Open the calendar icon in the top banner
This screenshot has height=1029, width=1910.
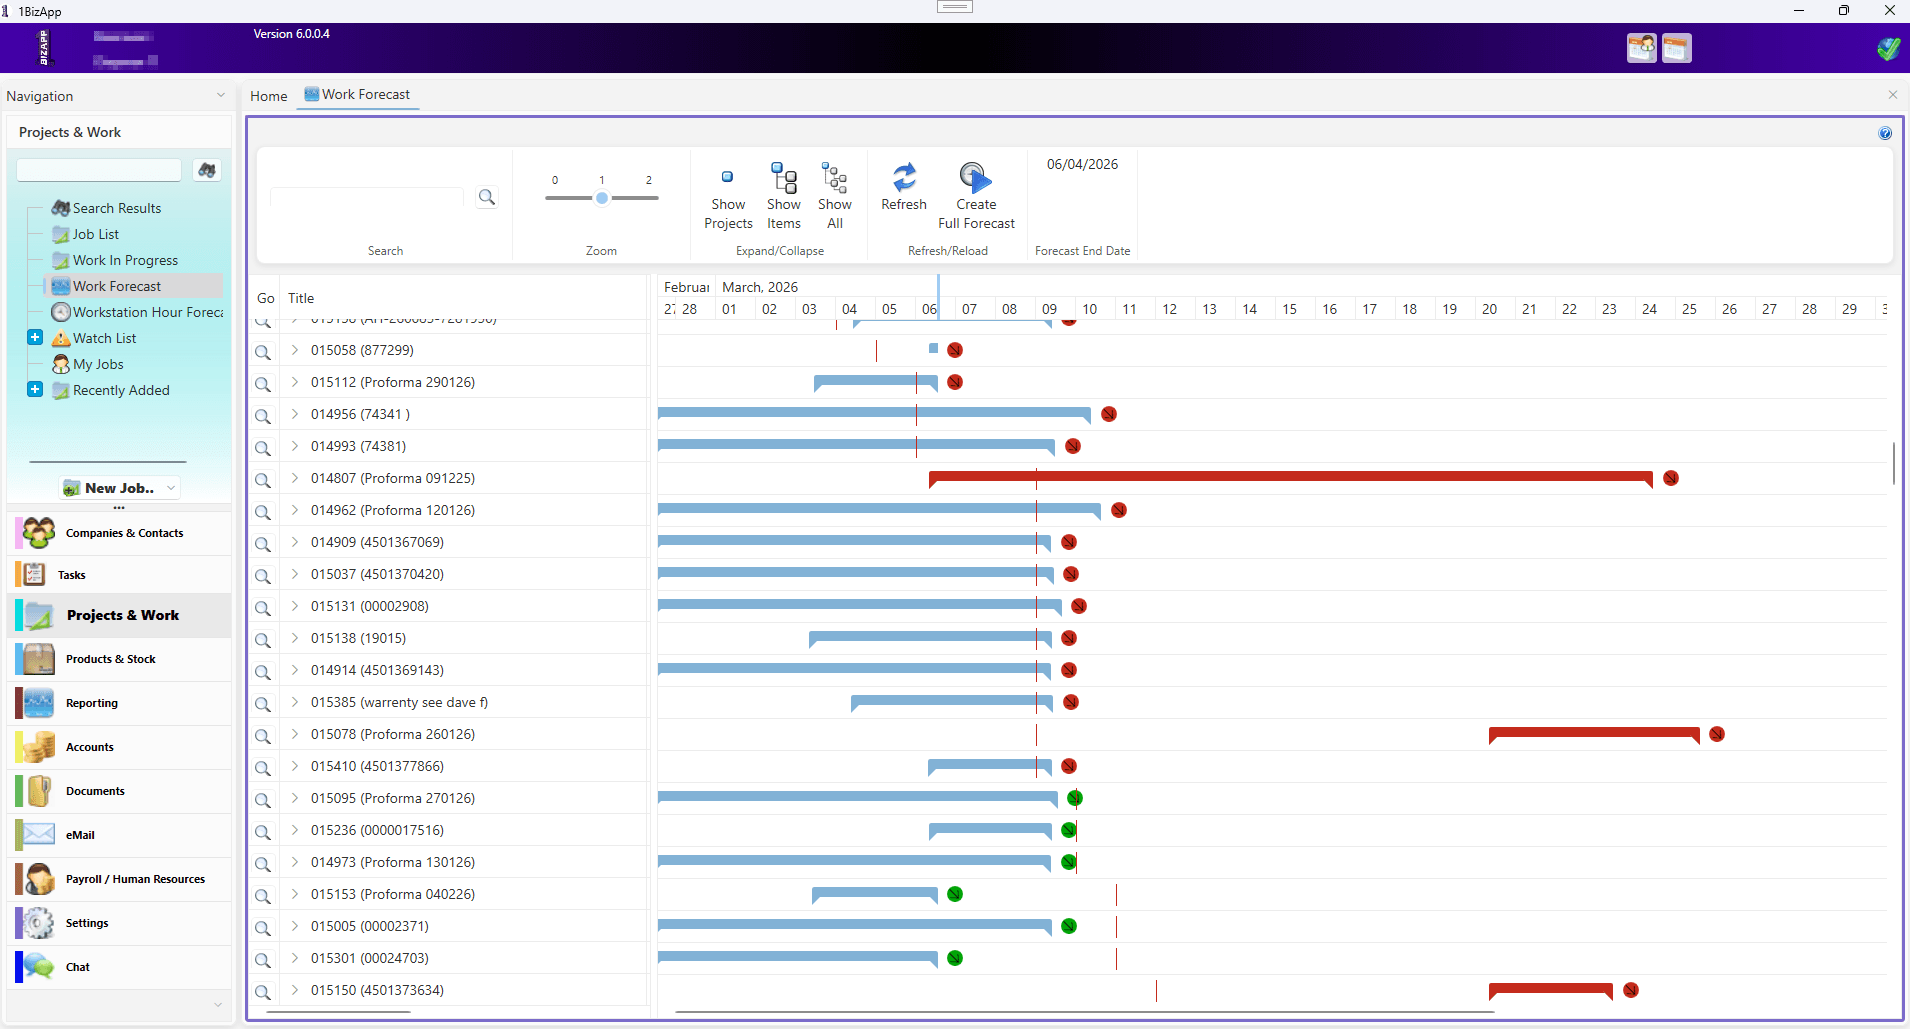click(1677, 48)
